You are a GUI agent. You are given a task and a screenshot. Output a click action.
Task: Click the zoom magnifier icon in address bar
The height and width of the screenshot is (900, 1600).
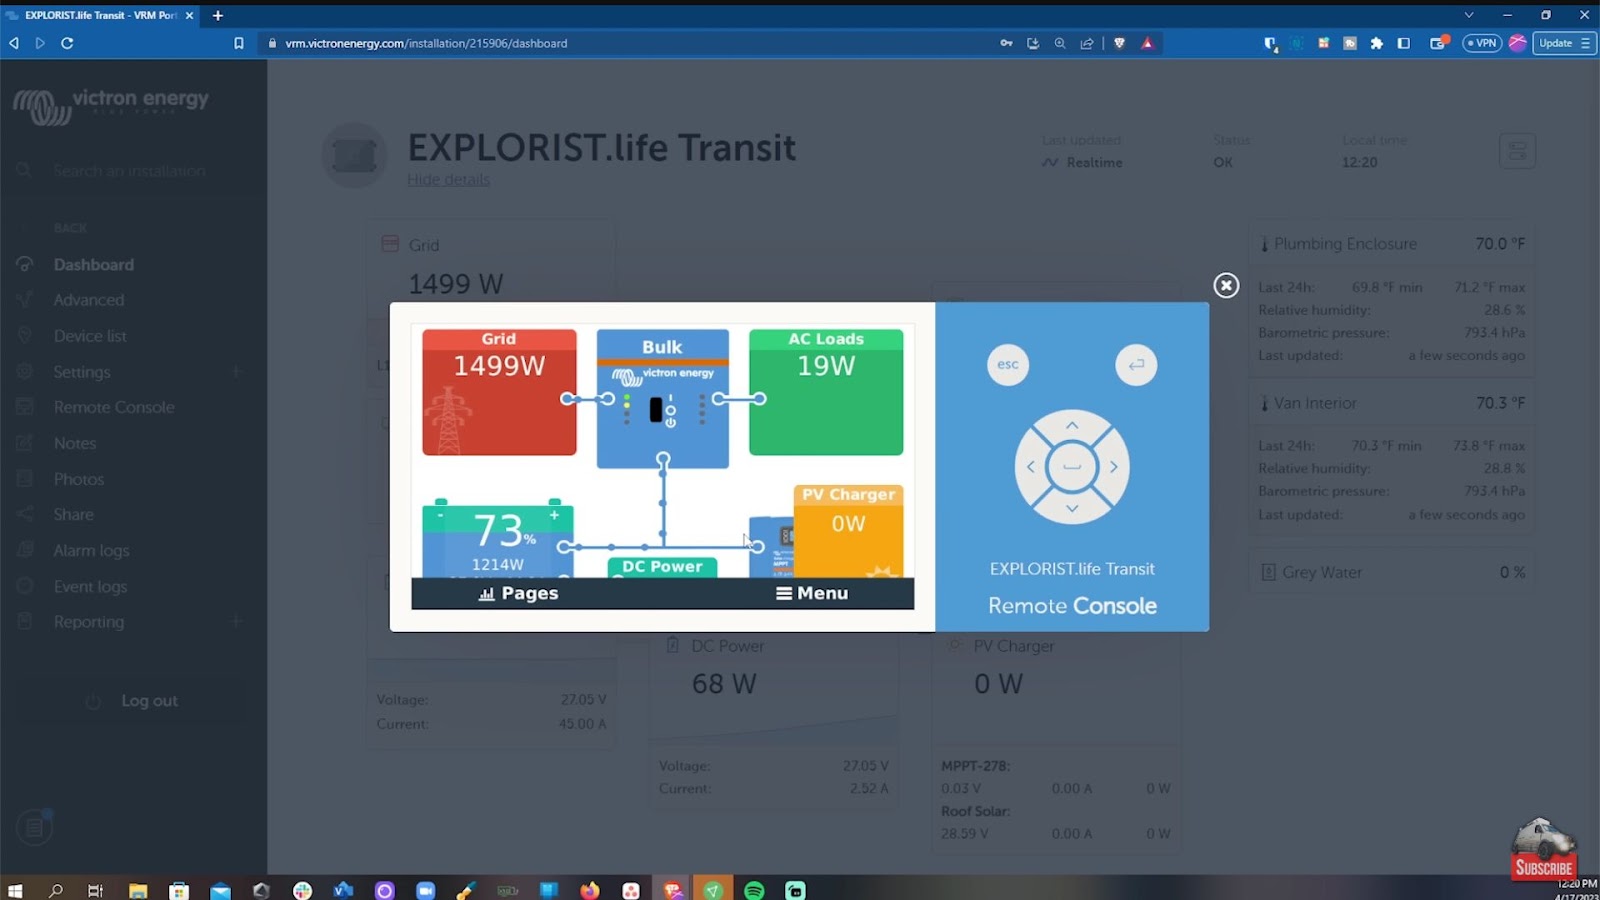(1060, 43)
